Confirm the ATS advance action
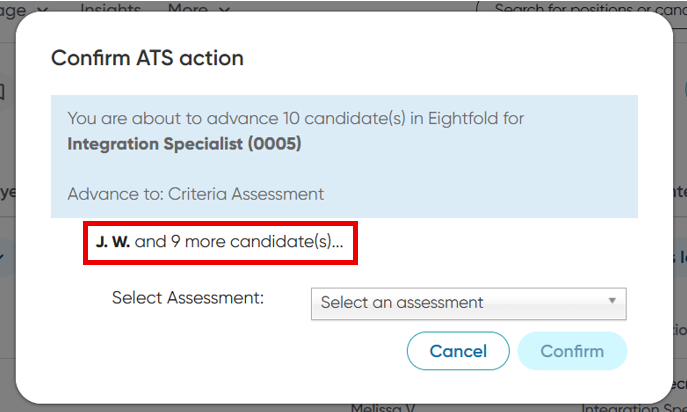The width and height of the screenshot is (687, 412). pos(572,351)
